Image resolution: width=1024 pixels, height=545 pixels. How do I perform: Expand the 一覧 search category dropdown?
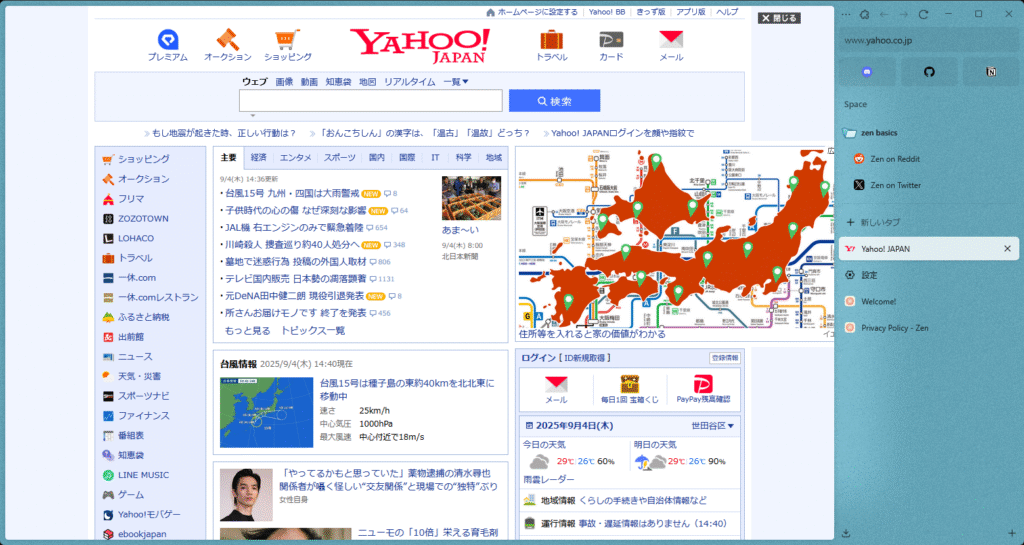(x=456, y=82)
